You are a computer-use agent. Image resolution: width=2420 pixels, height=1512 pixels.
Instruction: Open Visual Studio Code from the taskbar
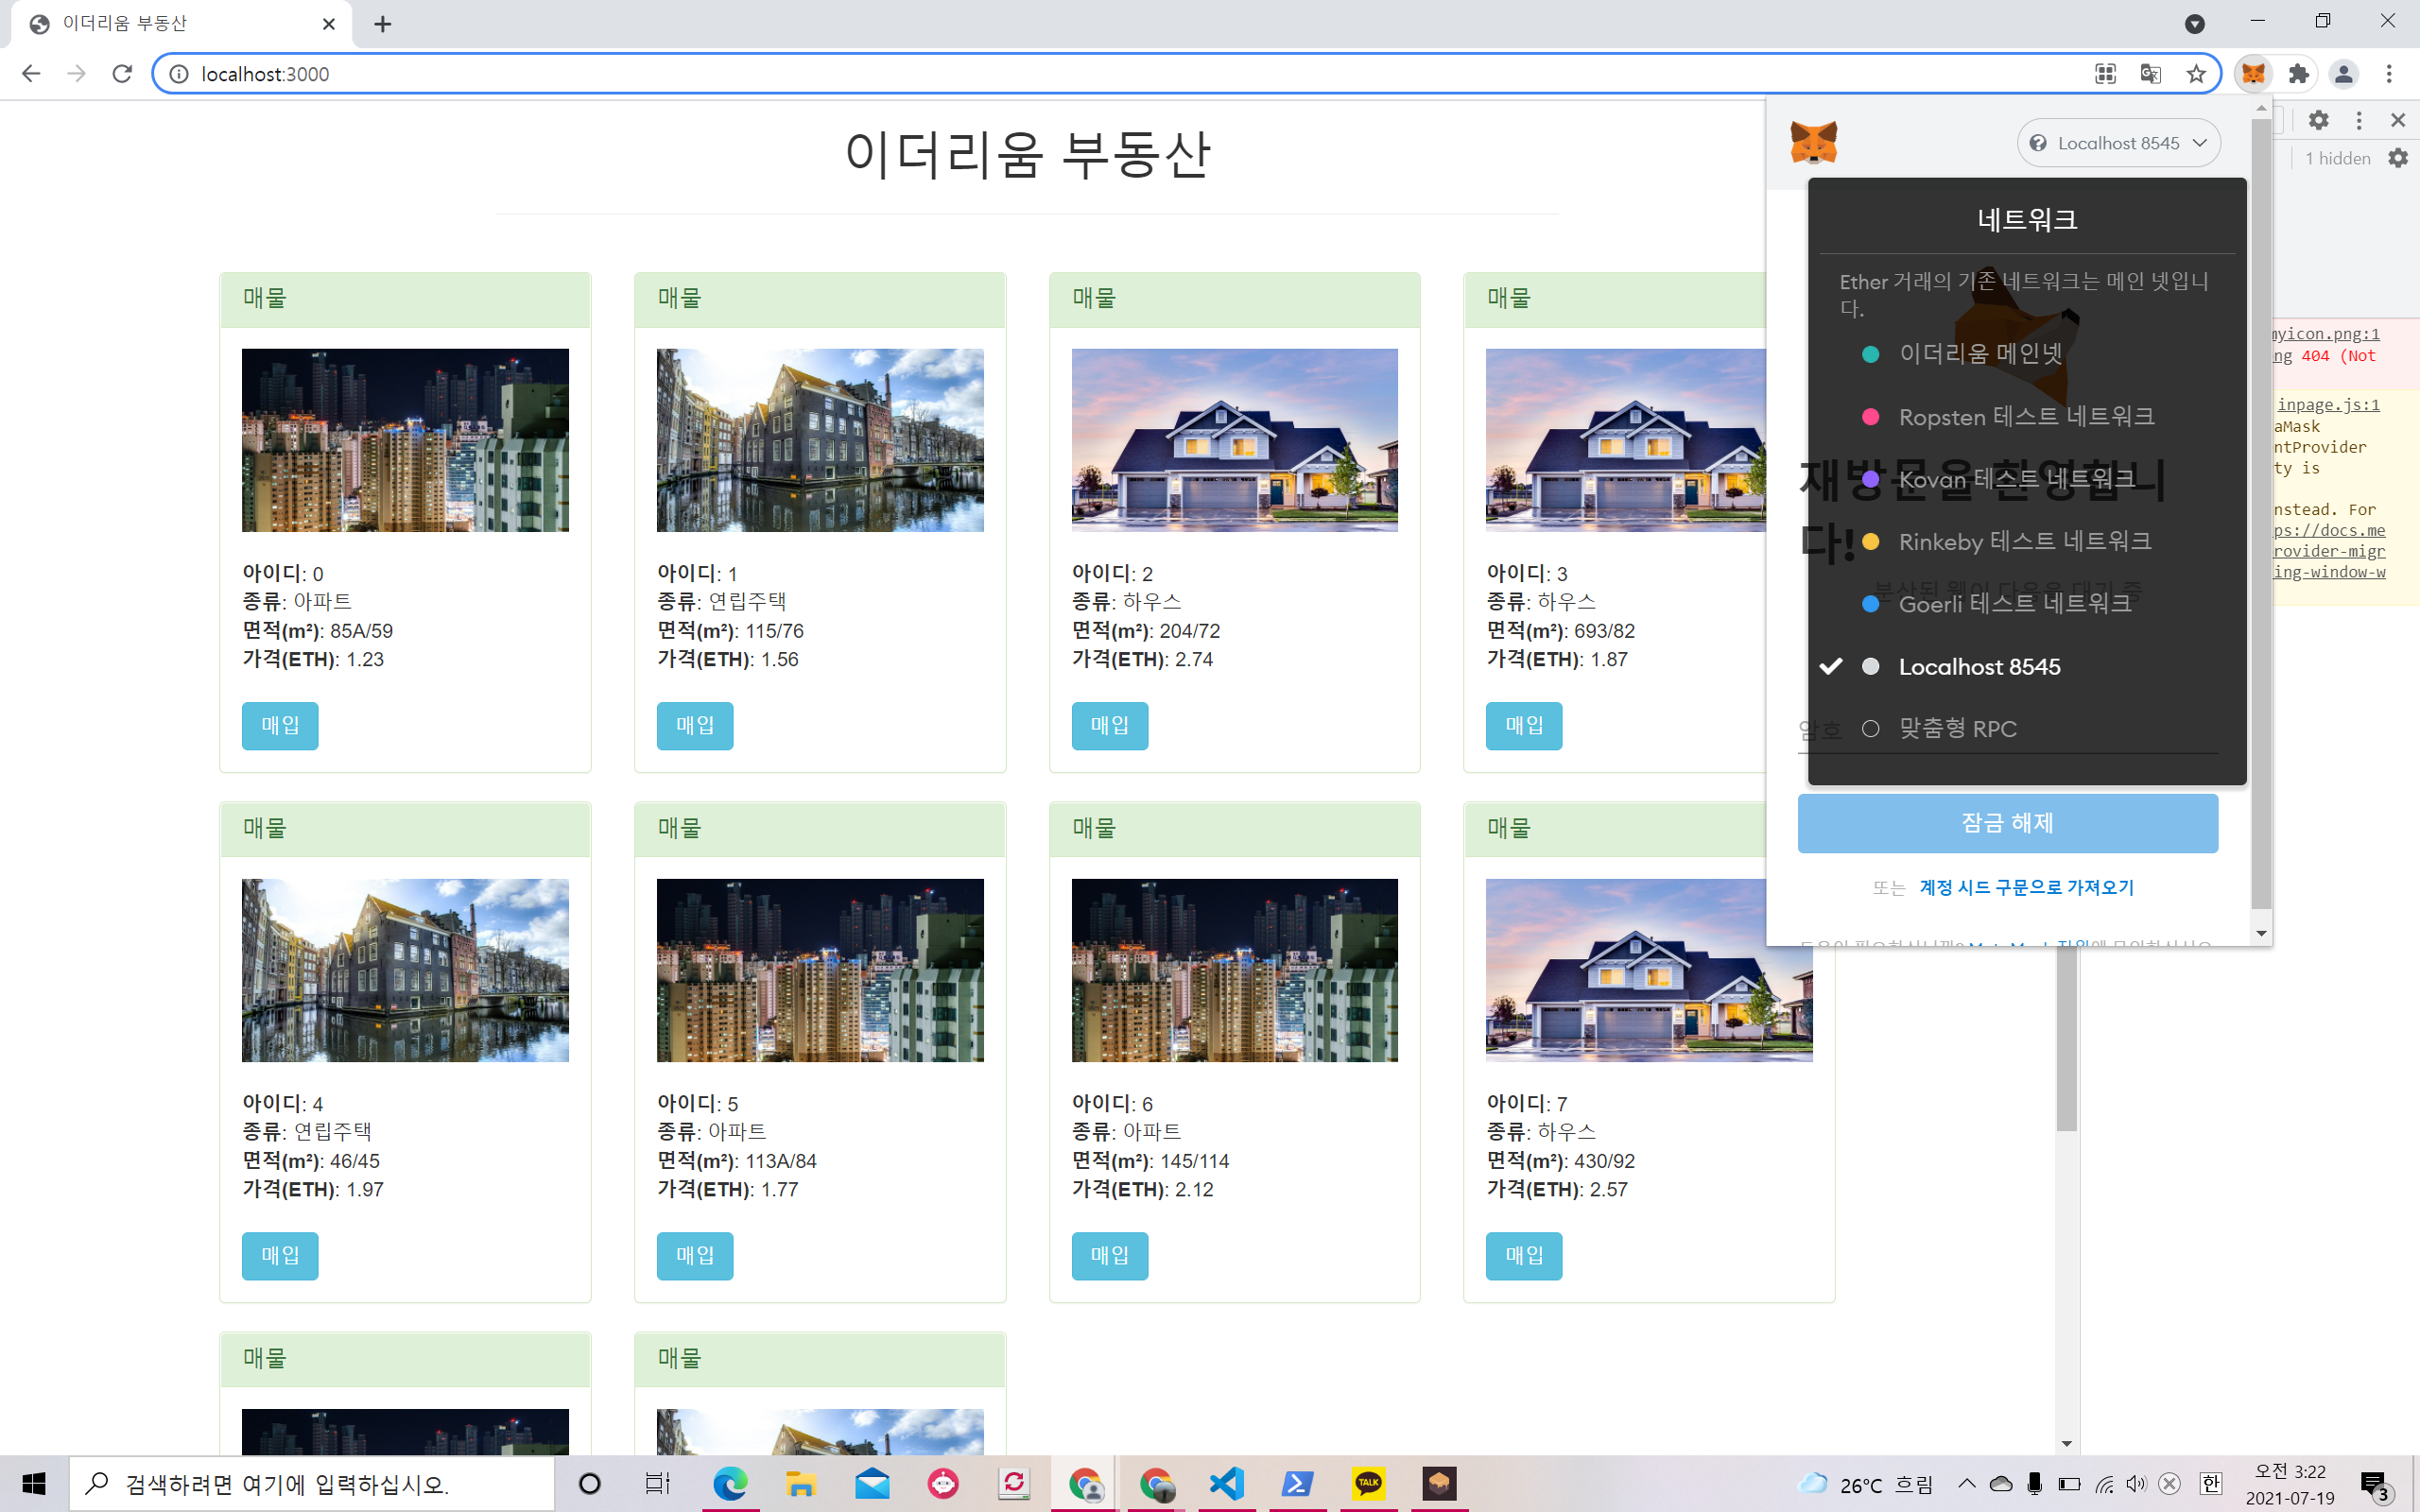click(x=1227, y=1483)
